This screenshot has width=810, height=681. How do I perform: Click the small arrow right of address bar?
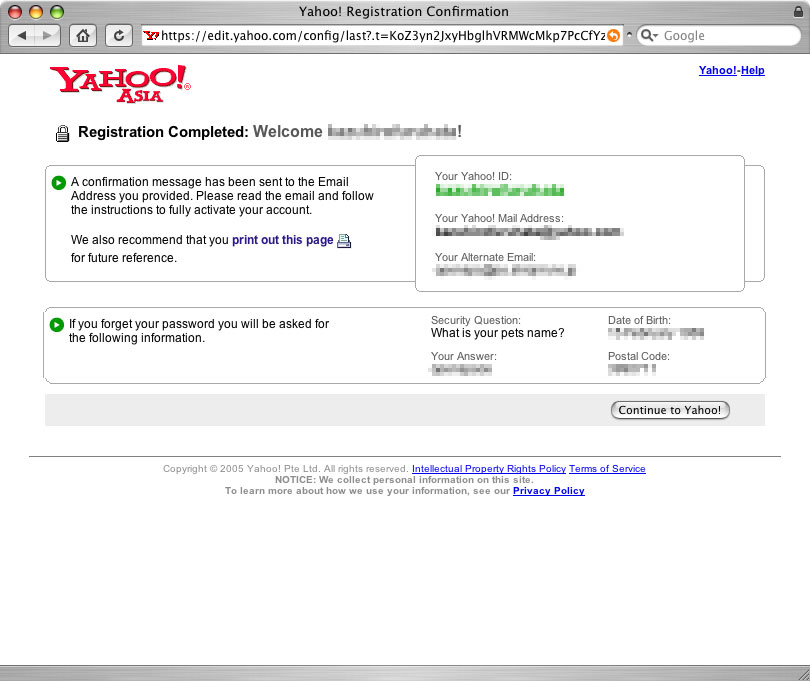tap(629, 35)
